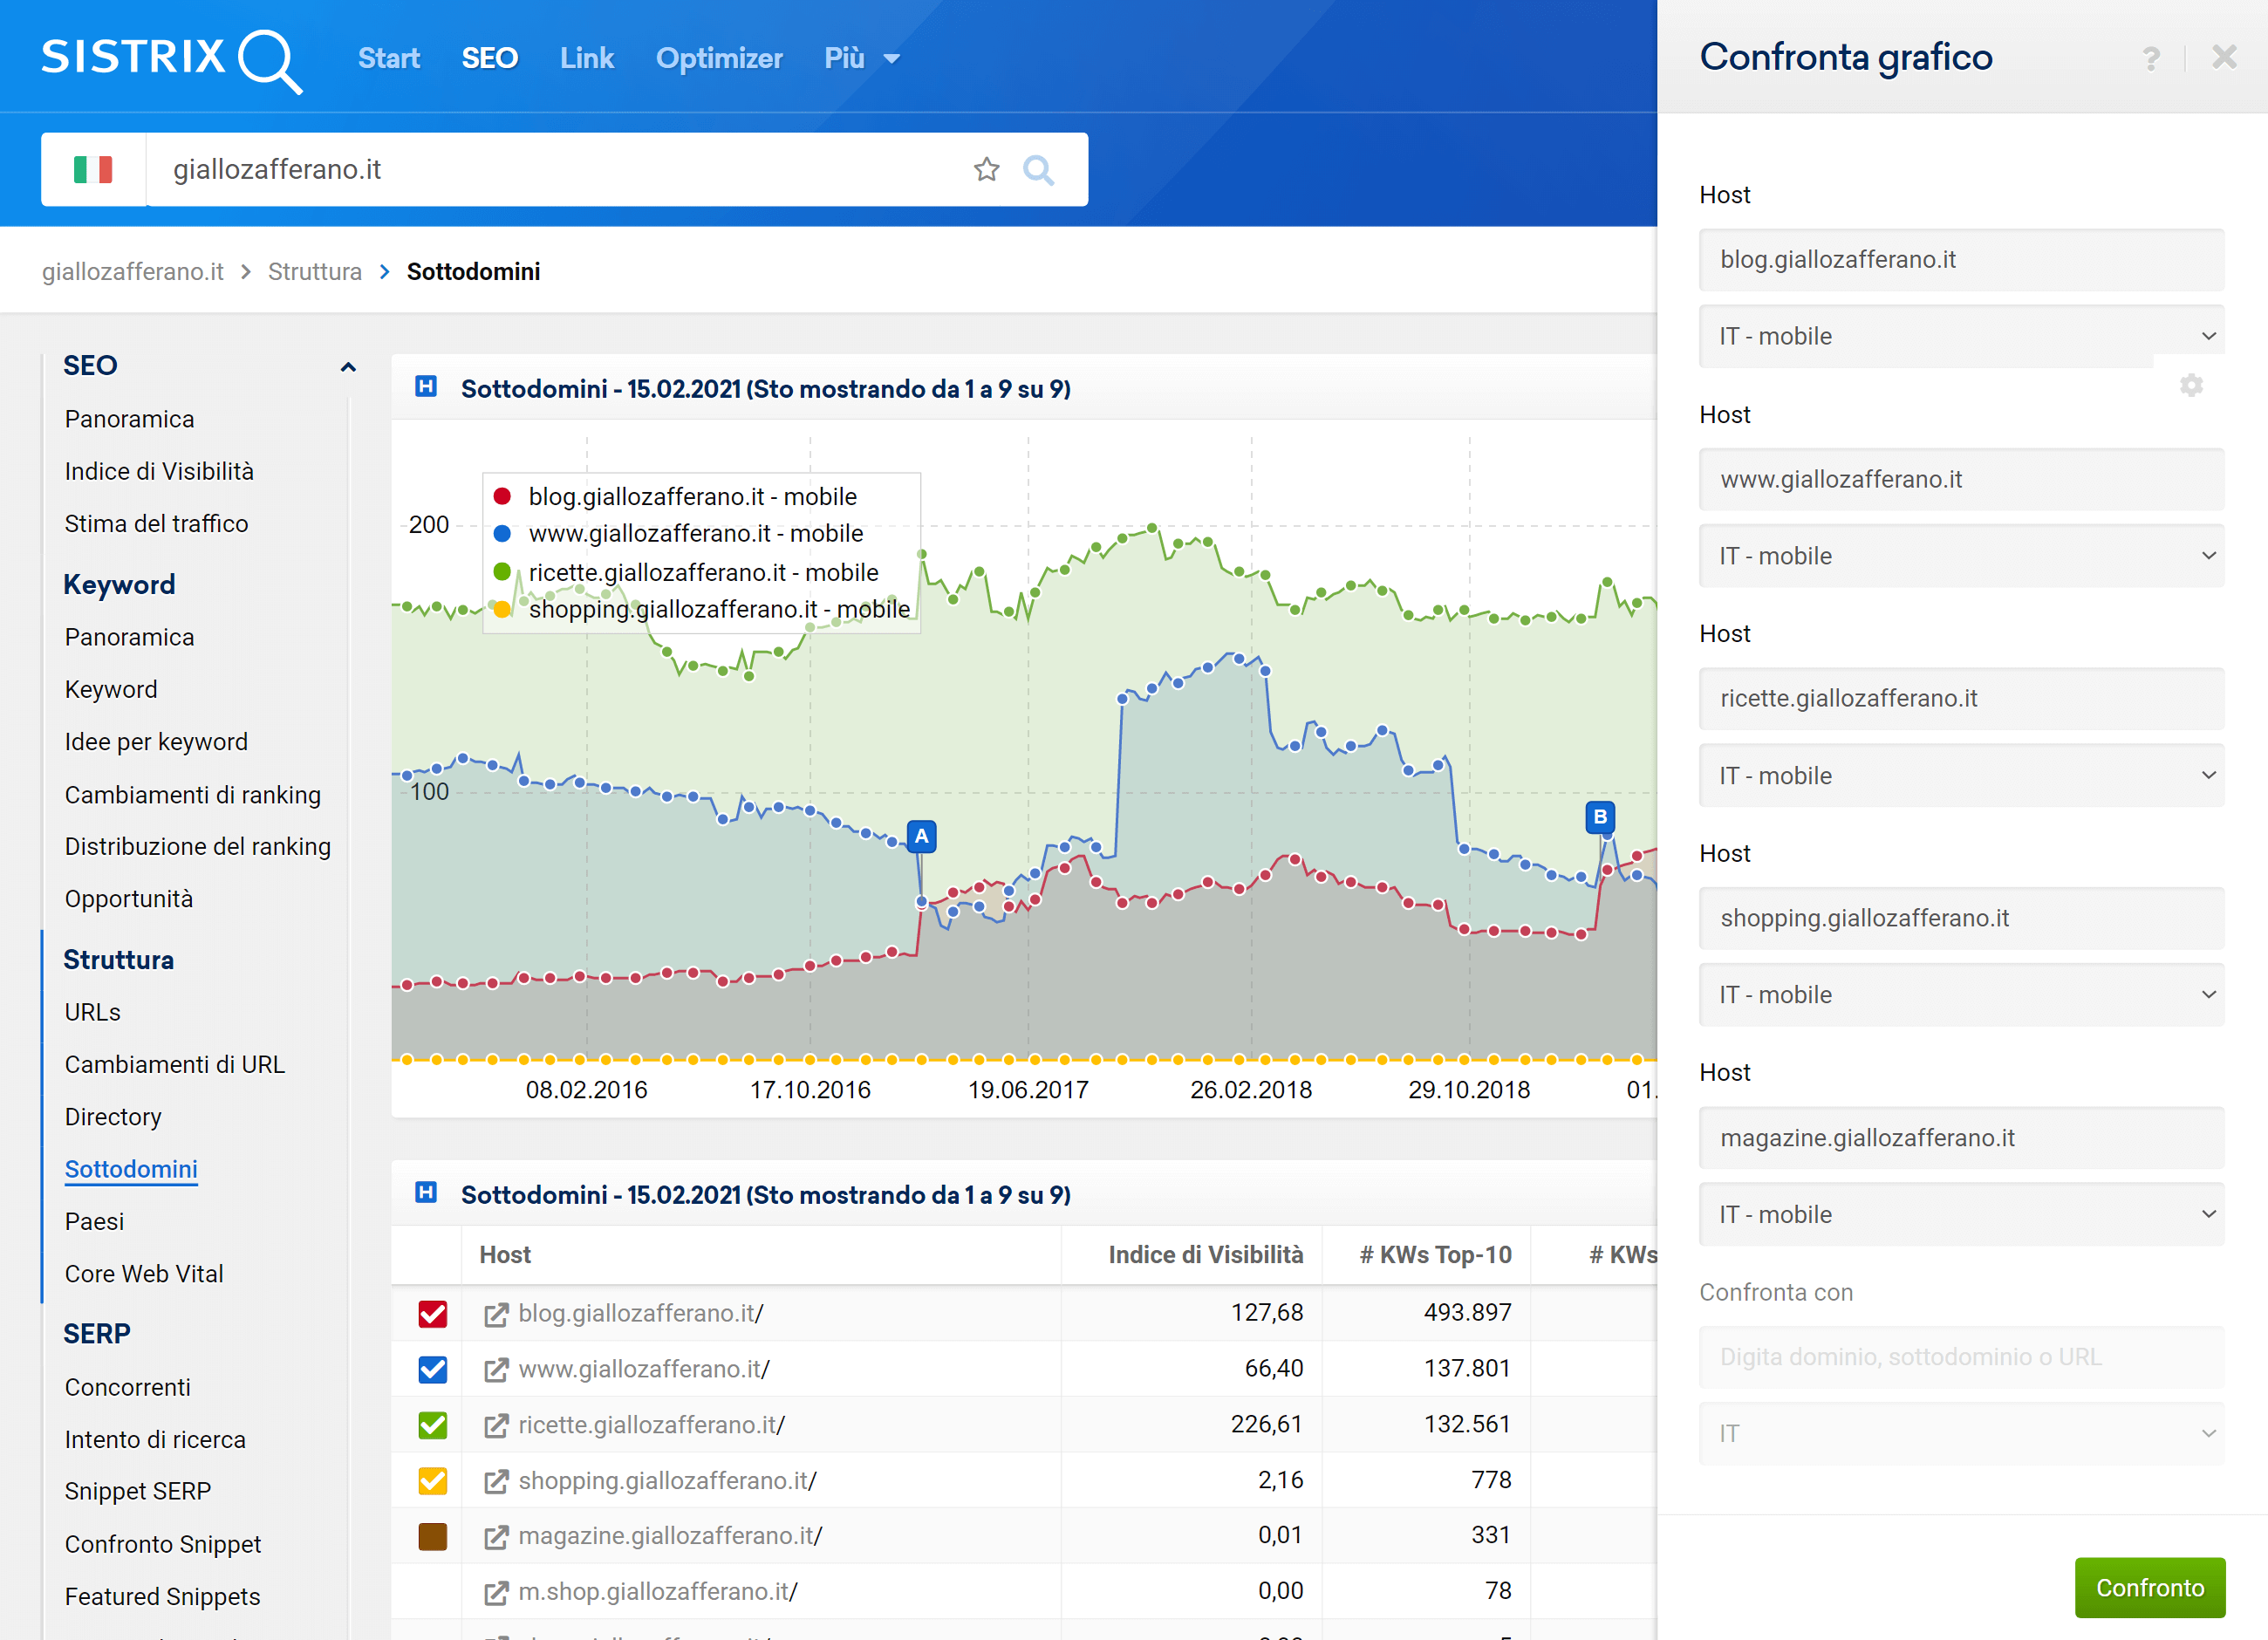The width and height of the screenshot is (2268, 1640).
Task: Open the Link navigation tab
Action: pos(586,58)
